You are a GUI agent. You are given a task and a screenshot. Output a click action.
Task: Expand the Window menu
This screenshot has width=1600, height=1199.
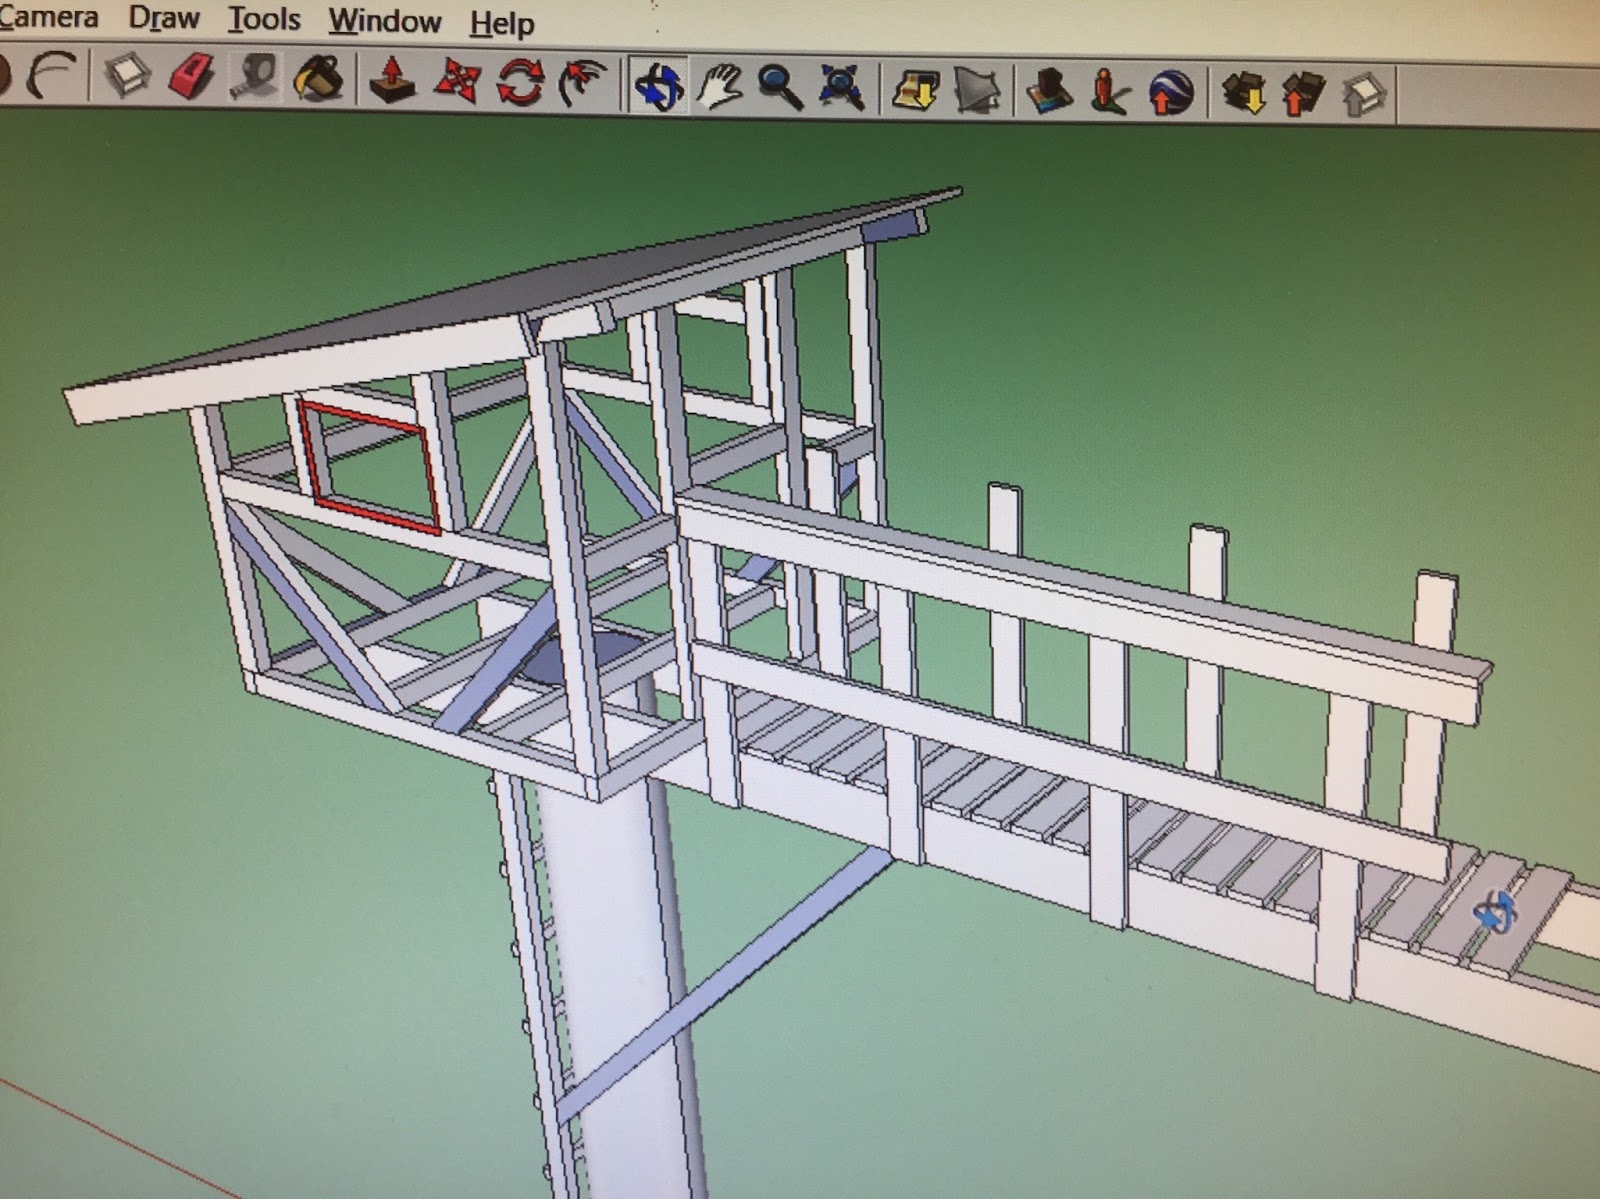coord(385,21)
